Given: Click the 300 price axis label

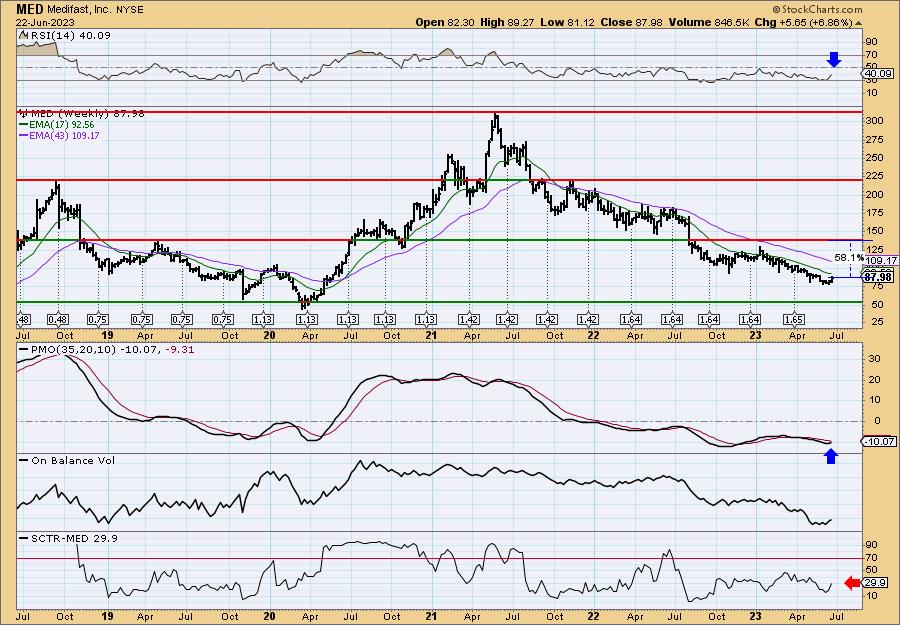Looking at the screenshot, I should (875, 121).
